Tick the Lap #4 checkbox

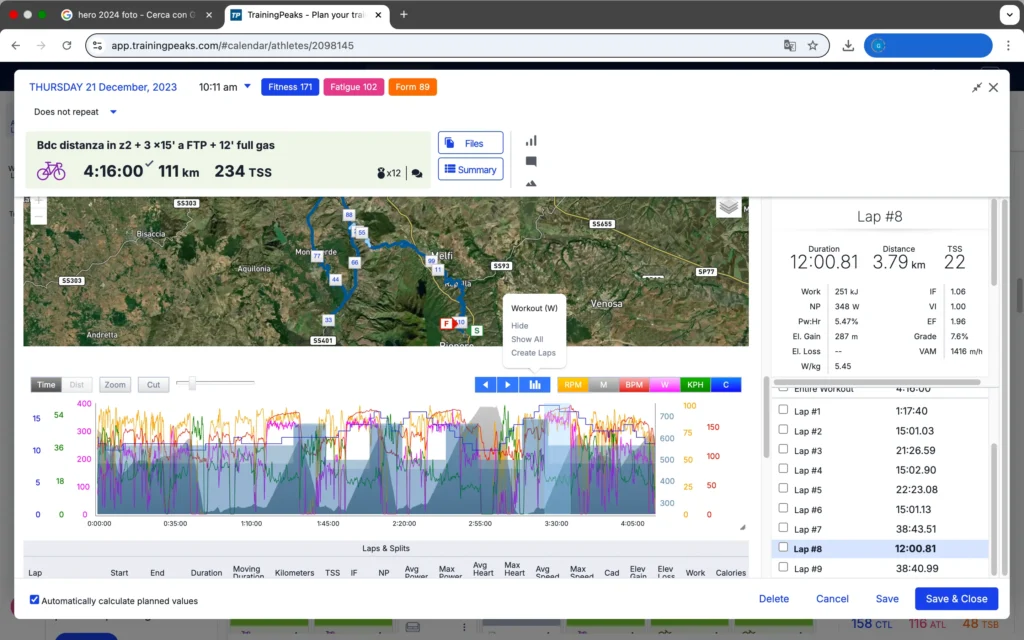tap(783, 470)
